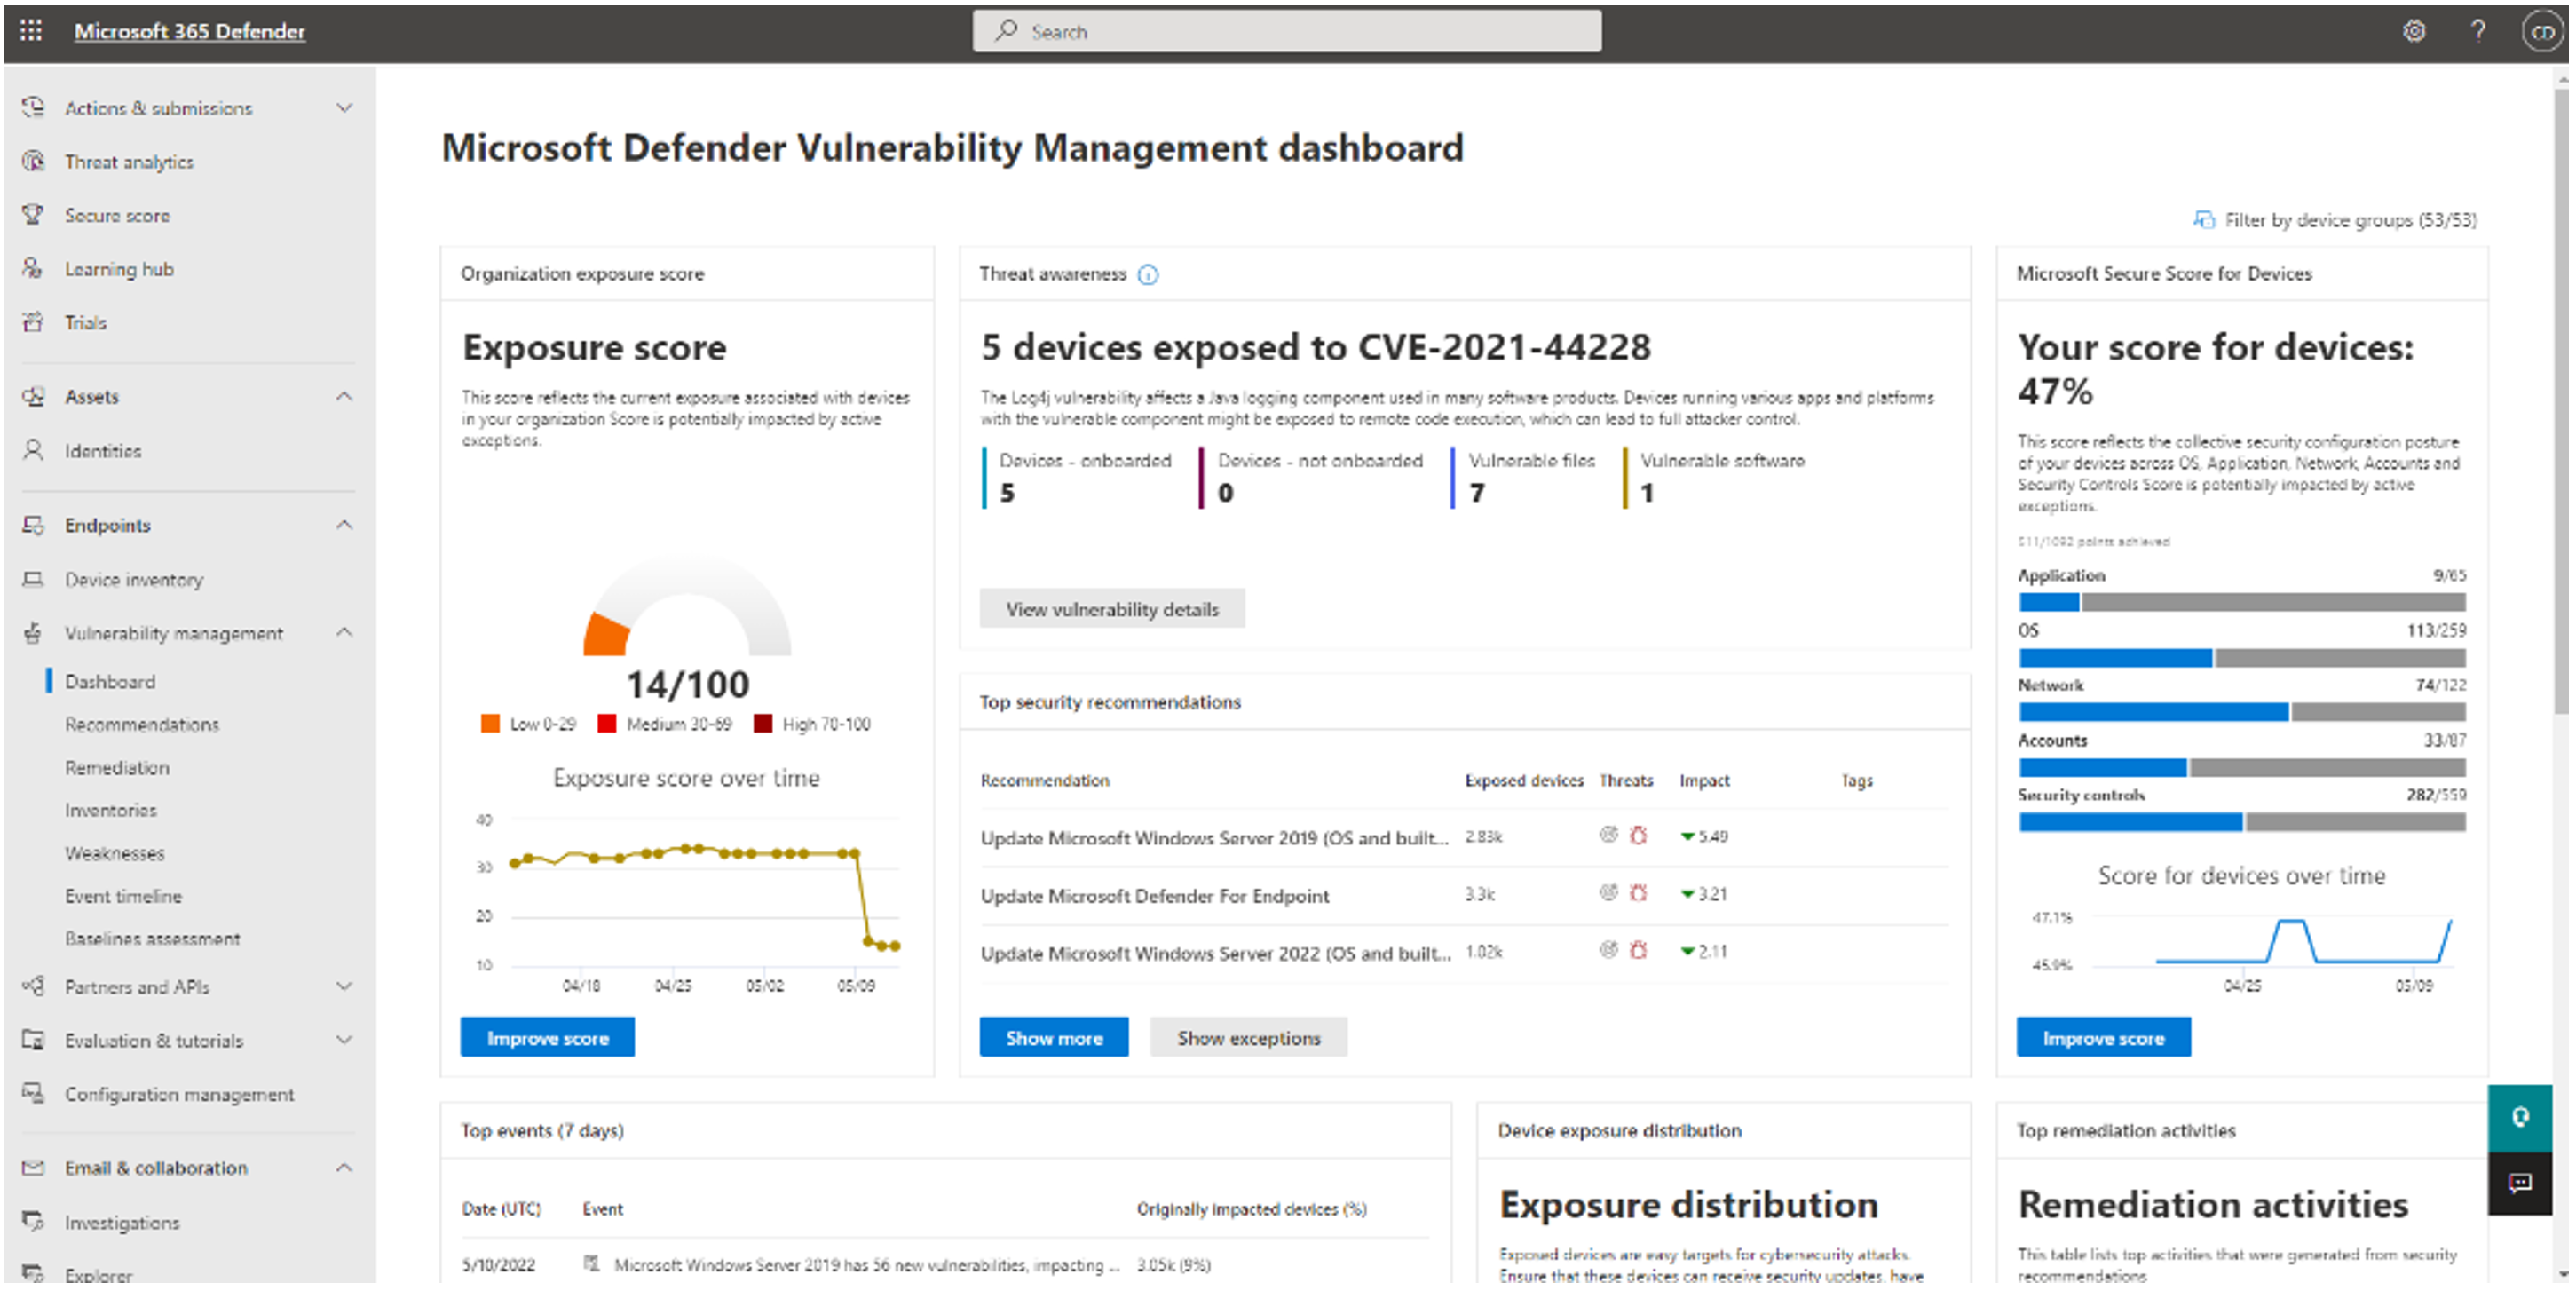2576x1291 pixels.
Task: Click red bug icon for Windows Server 2022 row
Action: pos(1638,950)
